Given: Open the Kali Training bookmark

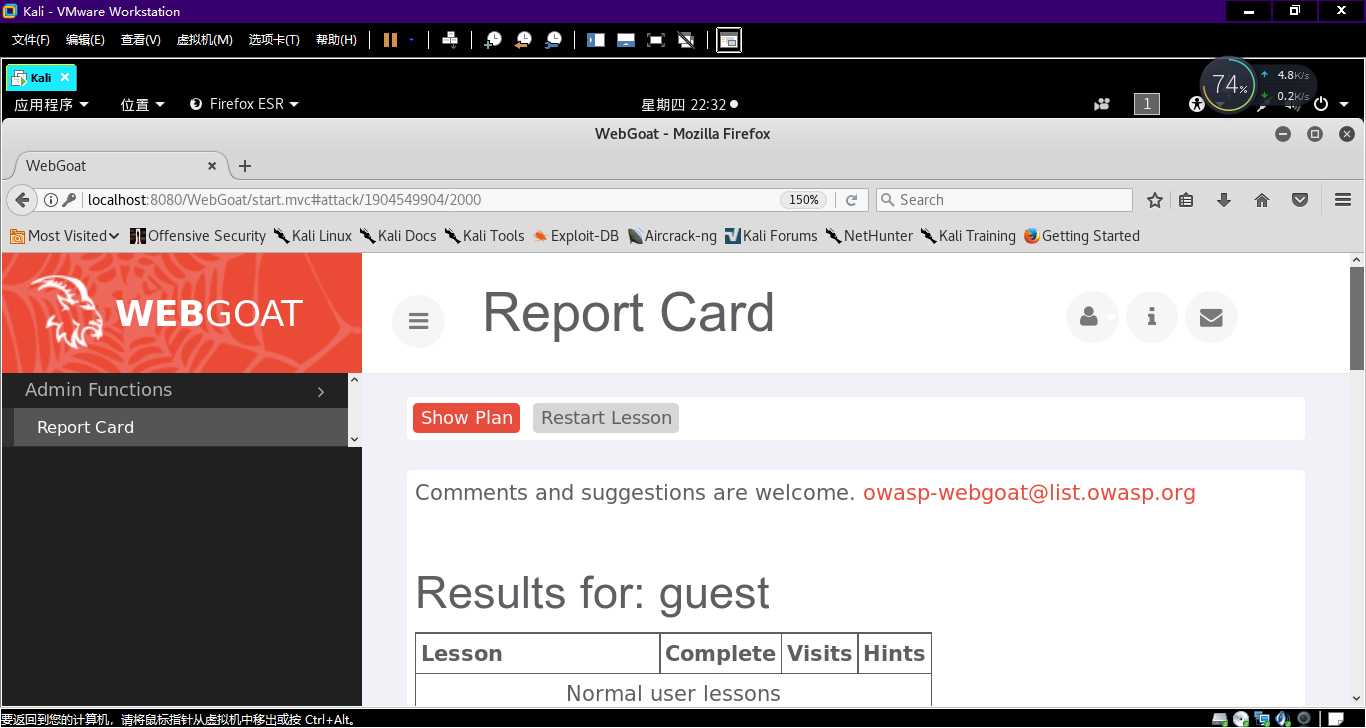Looking at the screenshot, I should point(968,236).
